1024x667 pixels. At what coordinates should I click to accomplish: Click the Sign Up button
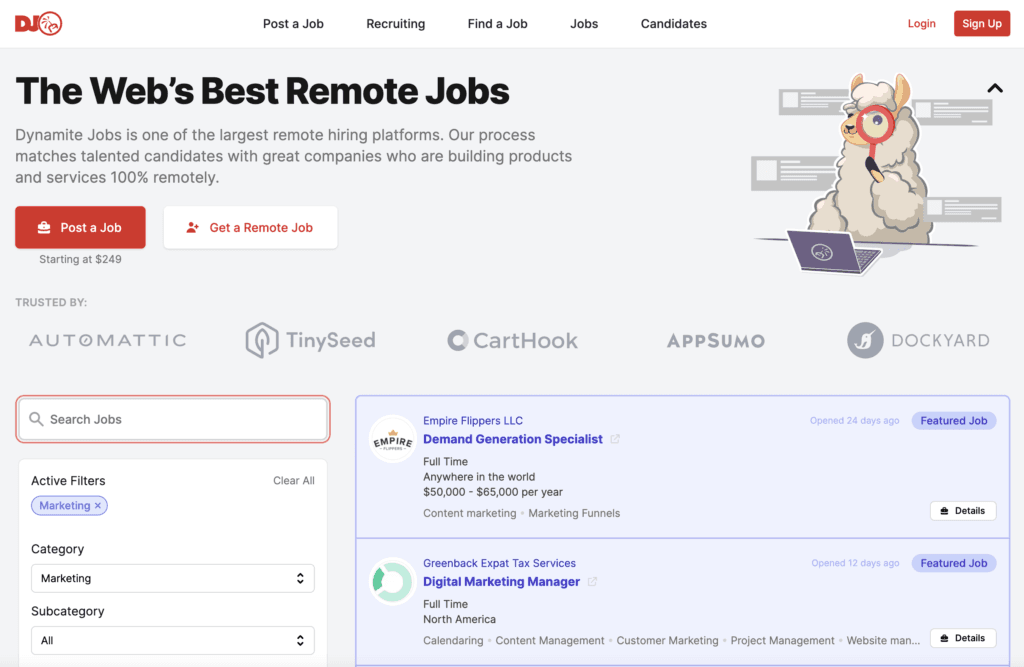(x=982, y=24)
